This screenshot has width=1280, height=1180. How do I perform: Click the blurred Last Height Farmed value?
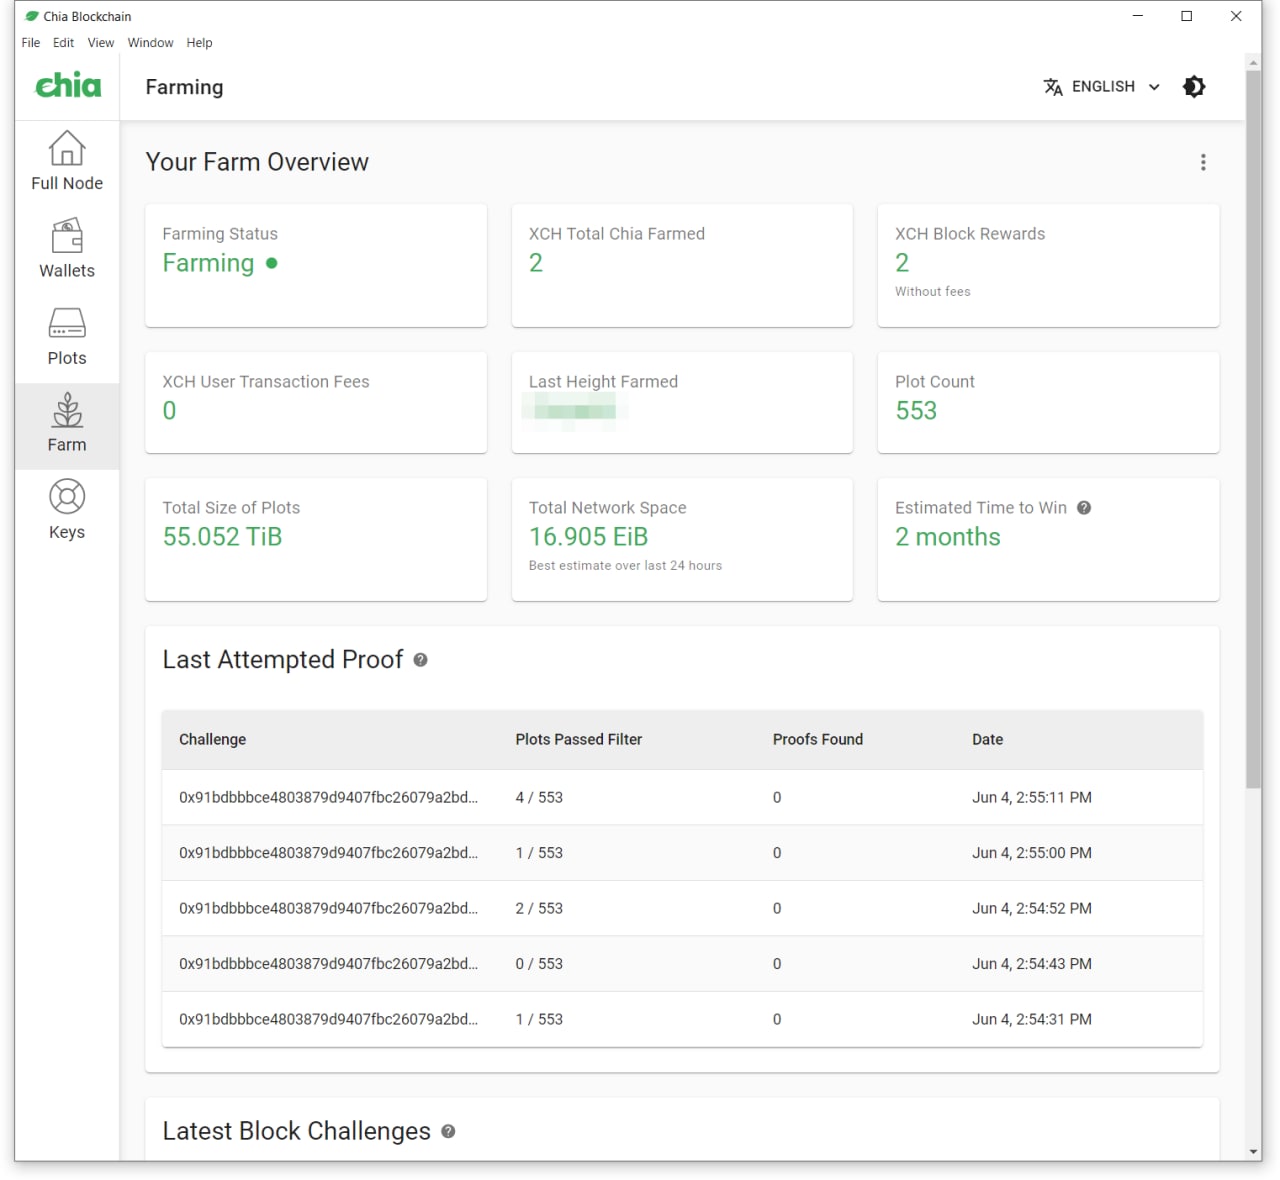(575, 411)
